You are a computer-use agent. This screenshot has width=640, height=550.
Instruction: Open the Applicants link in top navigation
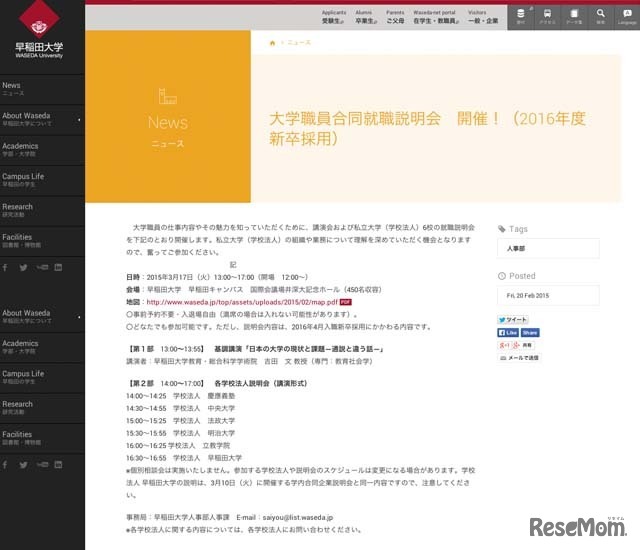click(x=334, y=15)
